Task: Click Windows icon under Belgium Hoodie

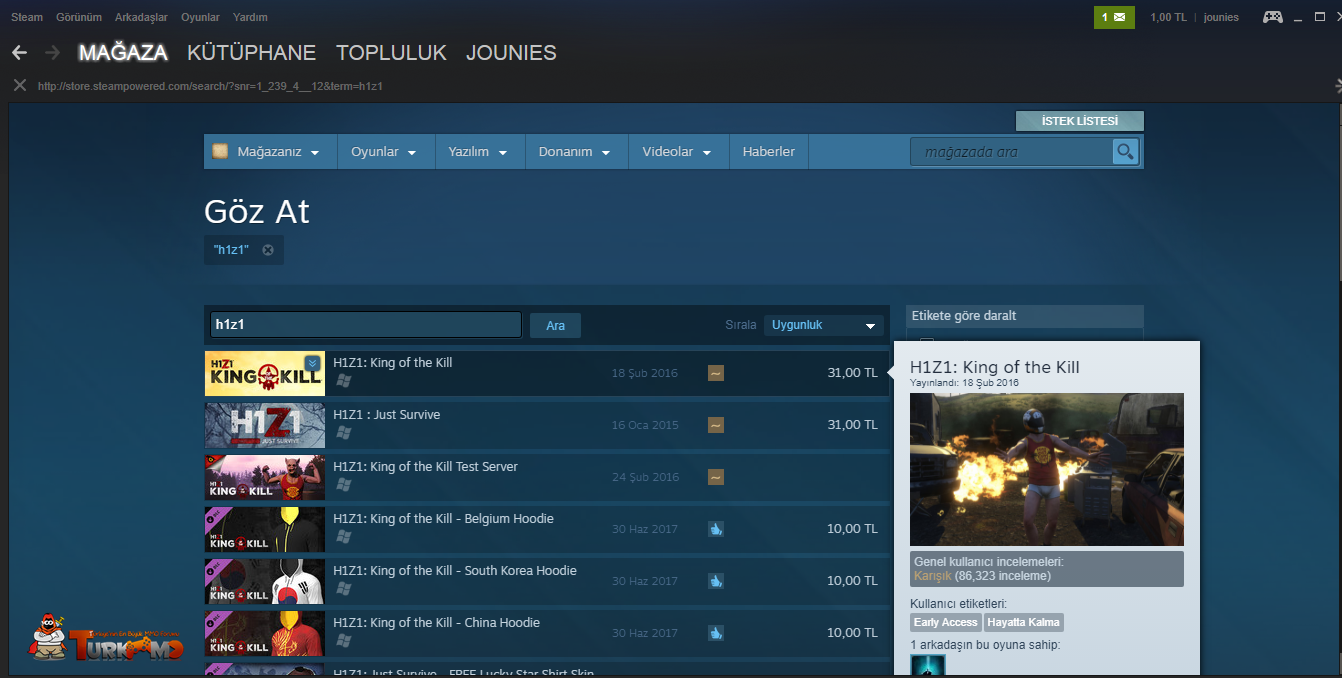Action: 344,537
